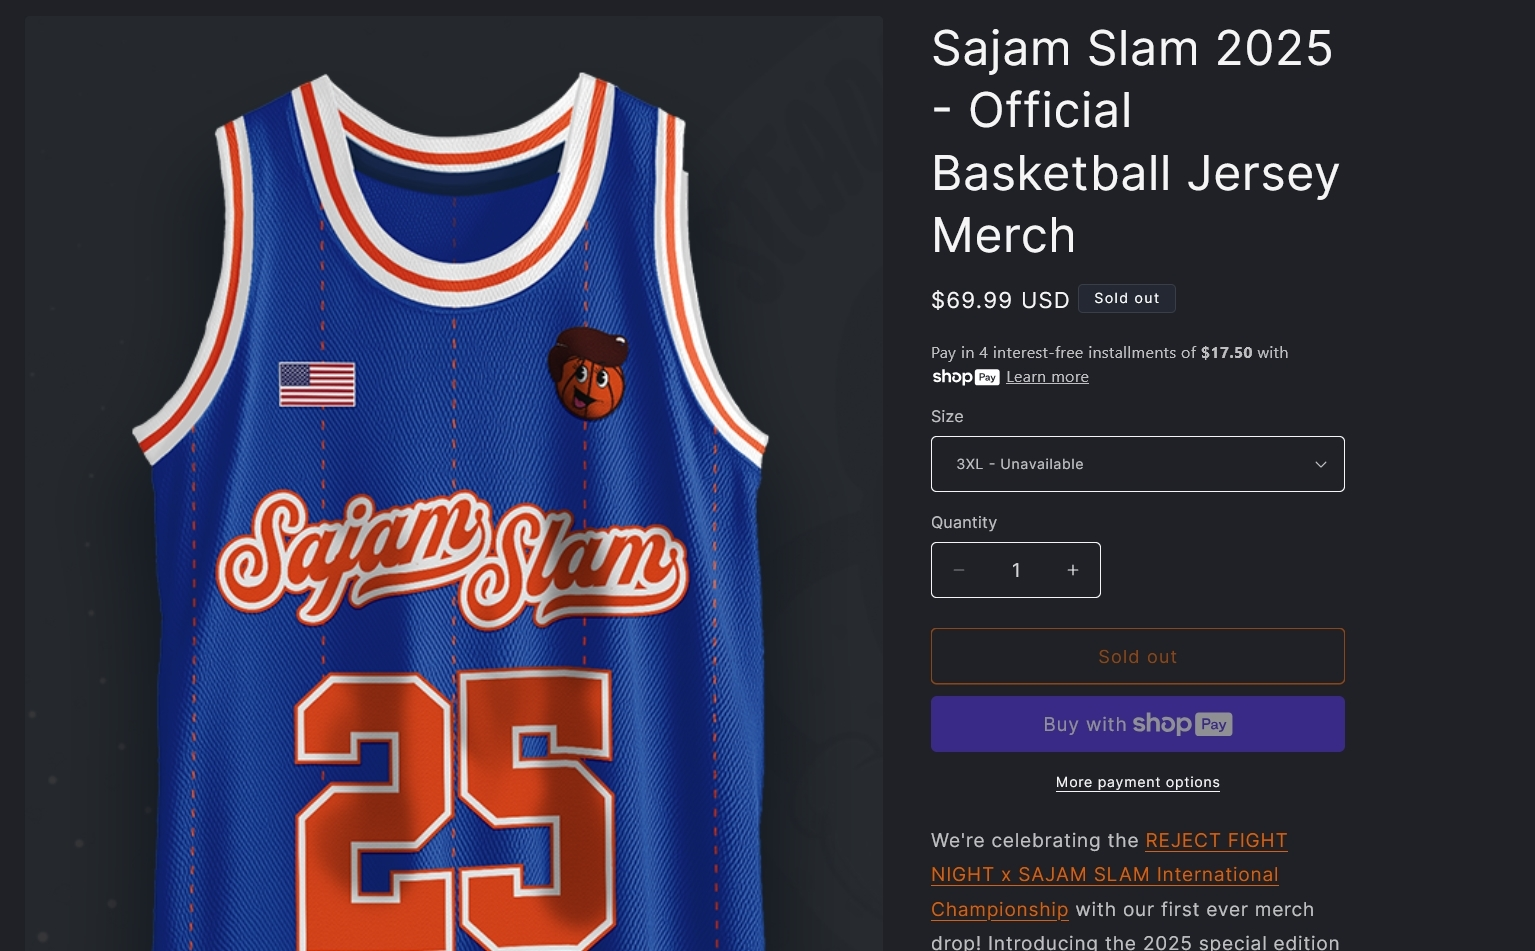This screenshot has height=951, width=1535.
Task: Click the chevron arrow in the Size selector
Action: tap(1320, 464)
